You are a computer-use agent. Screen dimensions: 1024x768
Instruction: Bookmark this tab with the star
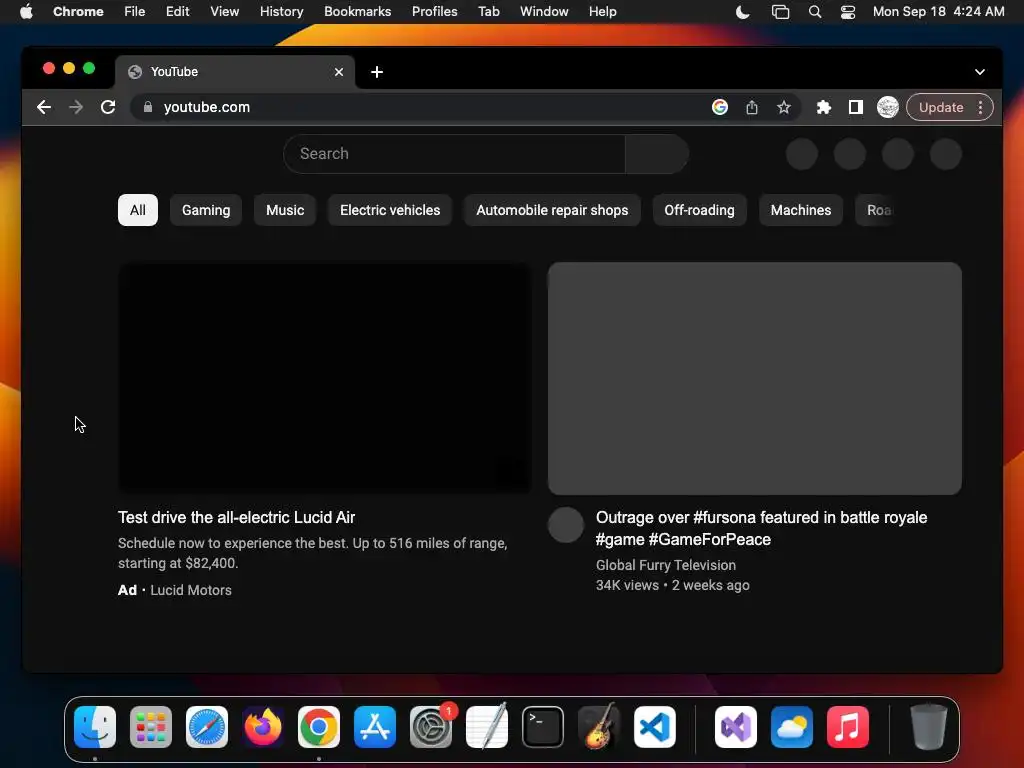784,107
